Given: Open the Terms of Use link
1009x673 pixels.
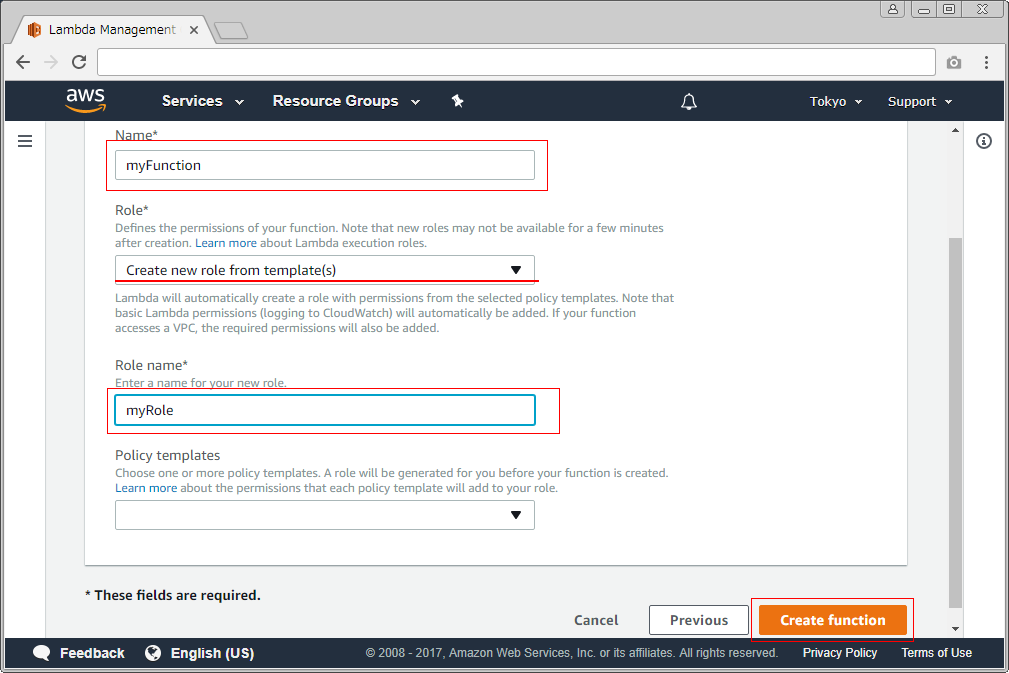Looking at the screenshot, I should pyautogui.click(x=936, y=652).
